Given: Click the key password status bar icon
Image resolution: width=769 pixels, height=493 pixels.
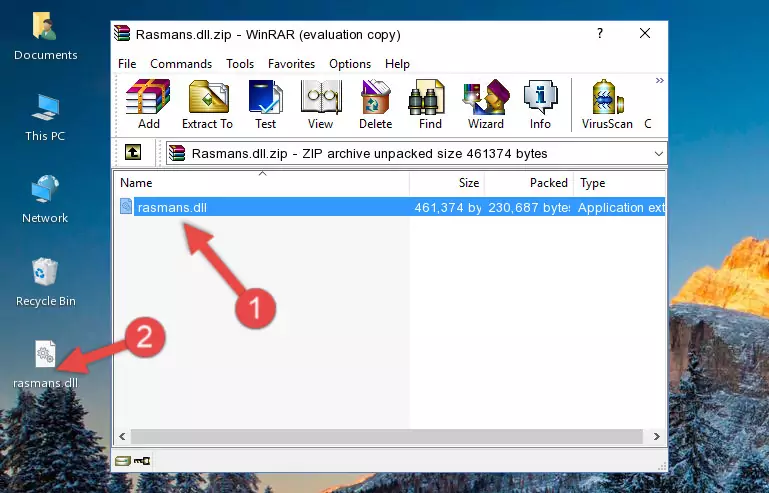Looking at the screenshot, I should pyautogui.click(x=142, y=461).
